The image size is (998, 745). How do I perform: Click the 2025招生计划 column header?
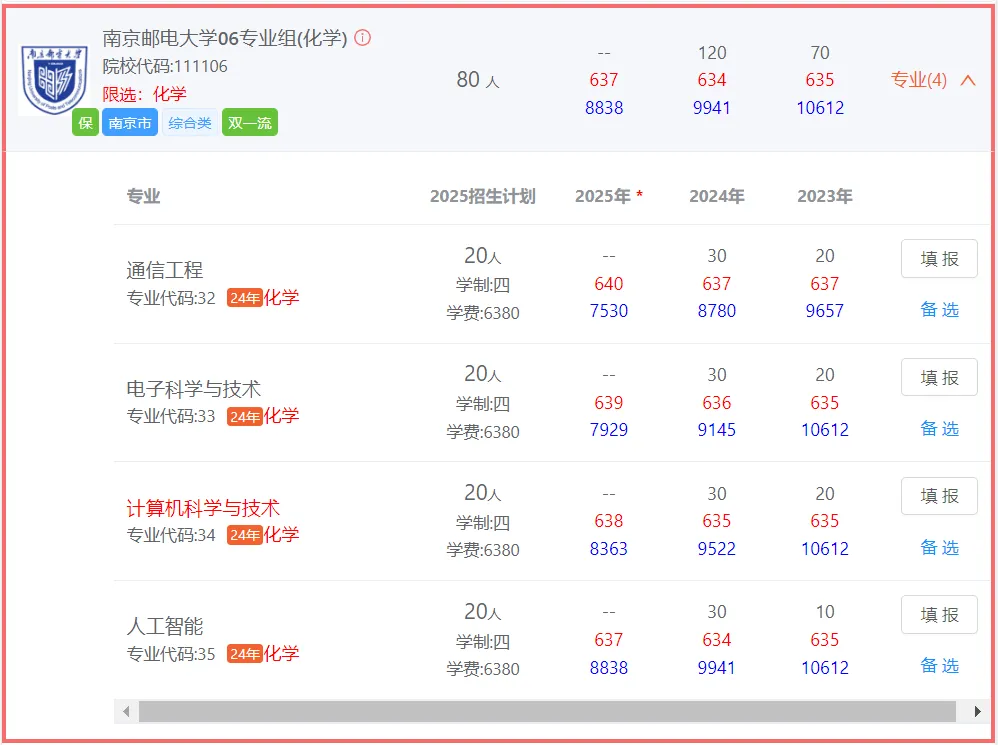(x=482, y=196)
